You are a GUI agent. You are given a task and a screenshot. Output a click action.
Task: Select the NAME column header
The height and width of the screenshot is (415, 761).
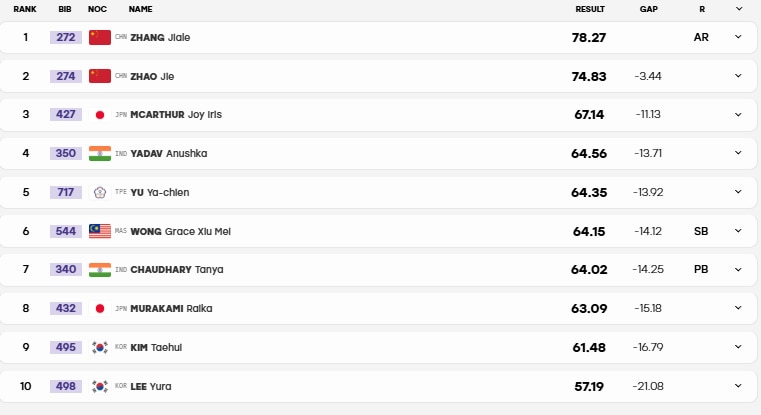click(x=140, y=9)
